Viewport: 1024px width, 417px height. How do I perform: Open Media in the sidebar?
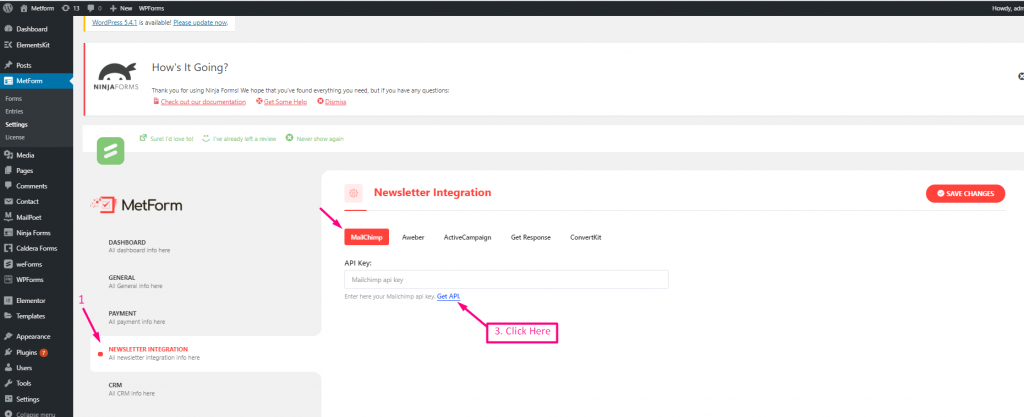[x=25, y=155]
